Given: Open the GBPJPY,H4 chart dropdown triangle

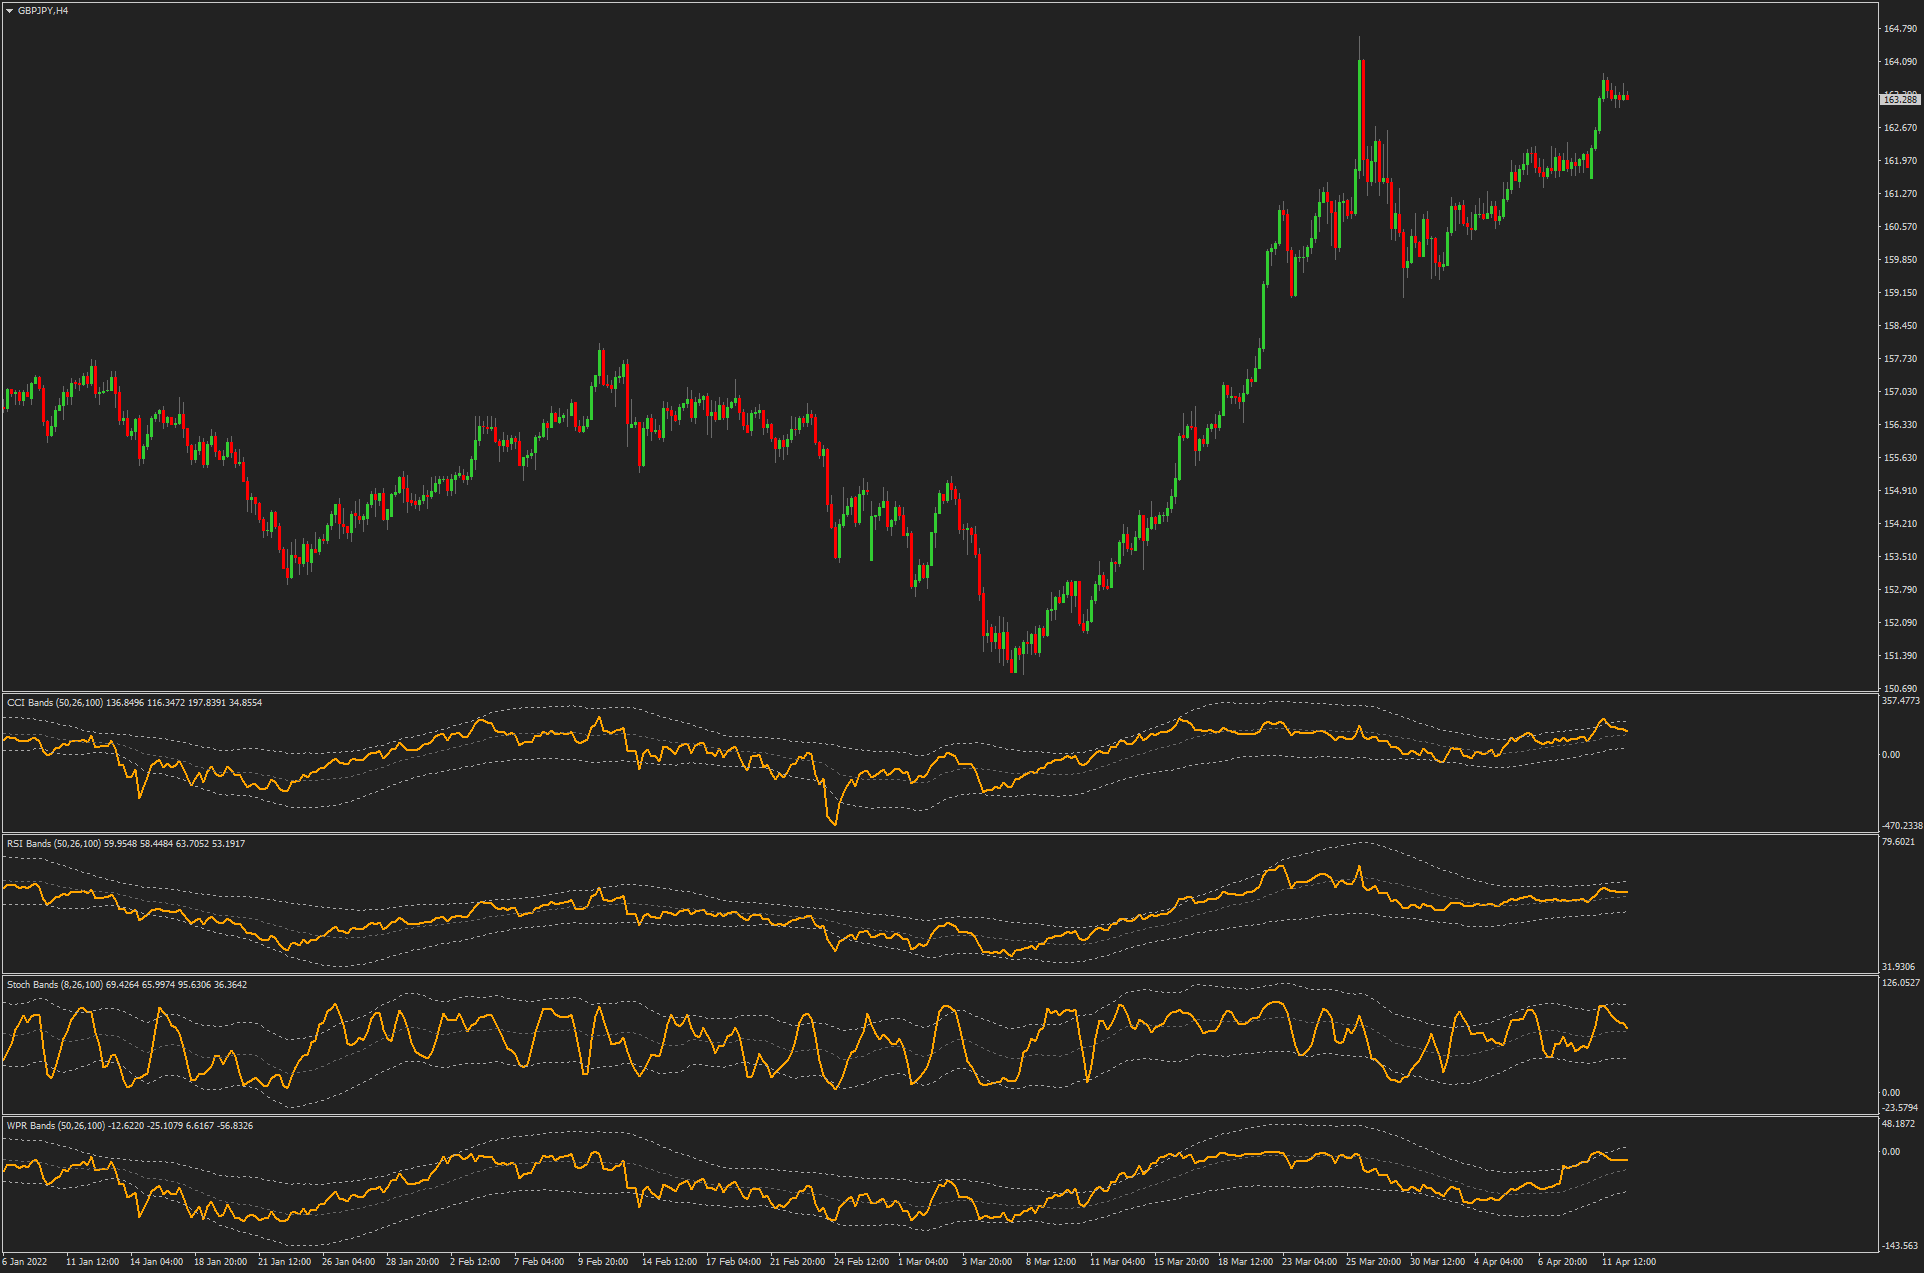Looking at the screenshot, I should click(10, 11).
